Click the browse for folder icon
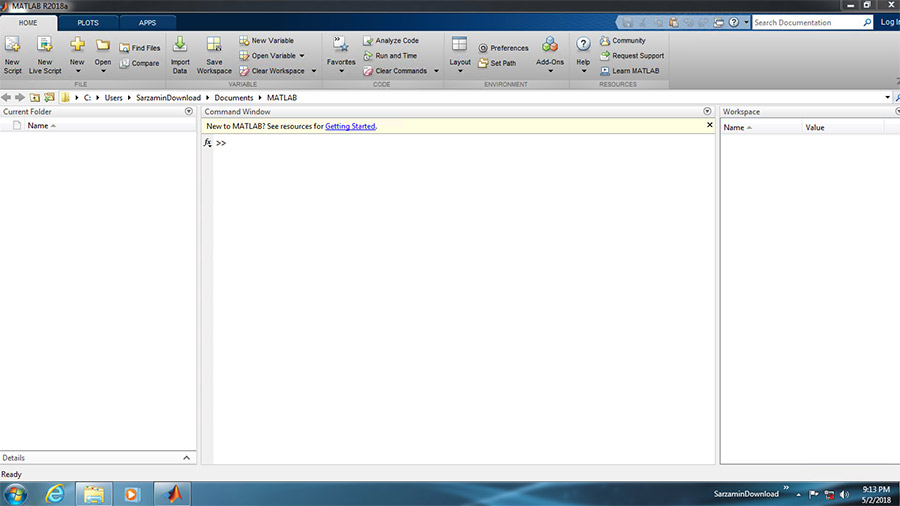Viewport: 900px width, 506px height. [49, 98]
